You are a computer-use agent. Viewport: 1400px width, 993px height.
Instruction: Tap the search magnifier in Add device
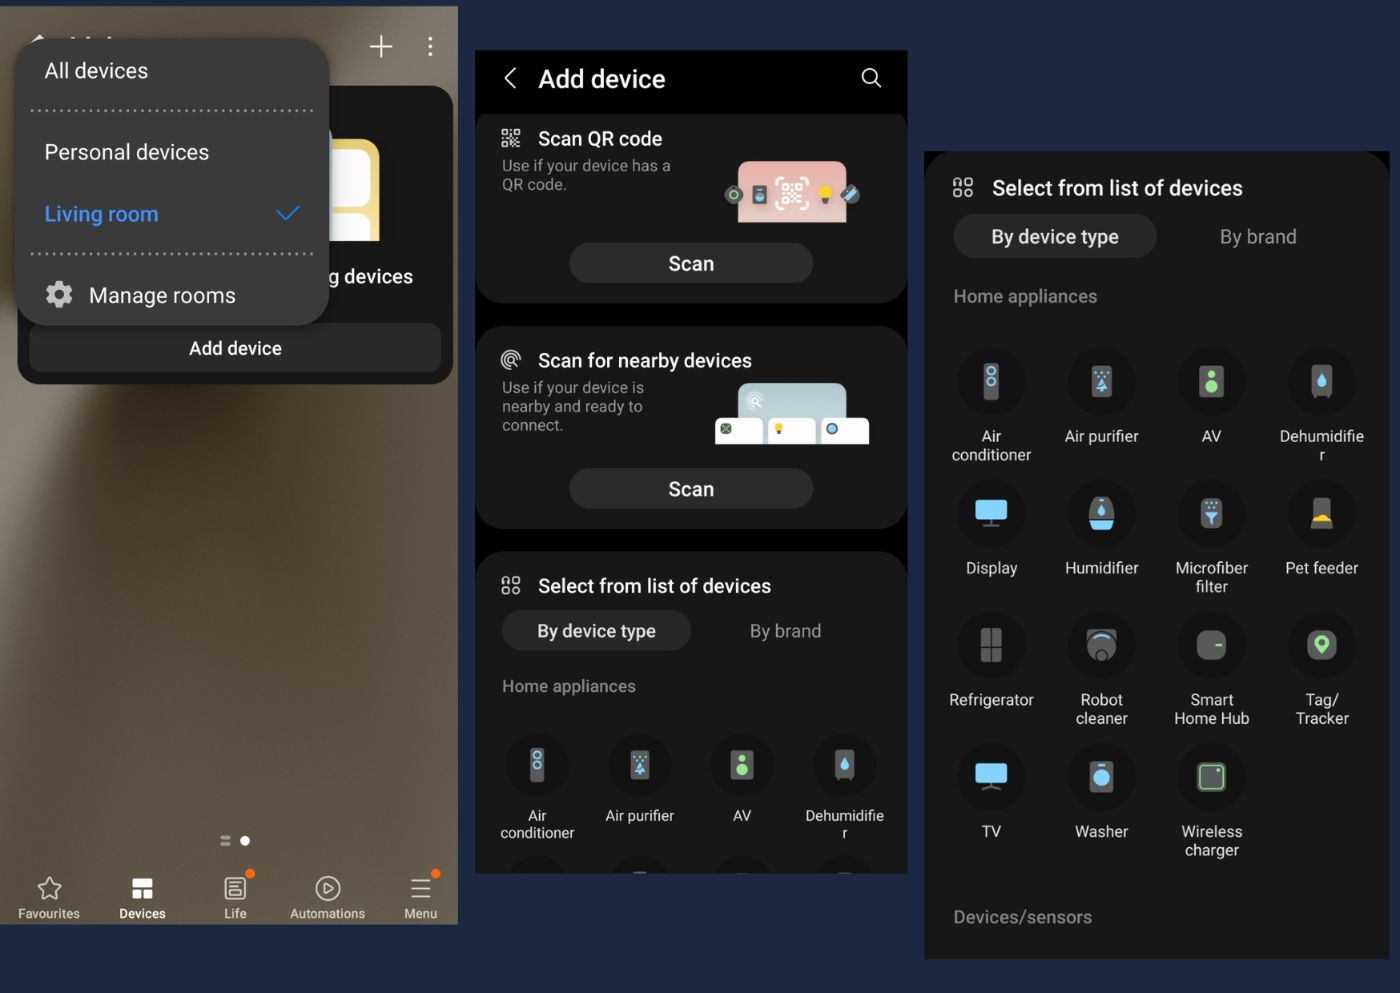tap(871, 78)
